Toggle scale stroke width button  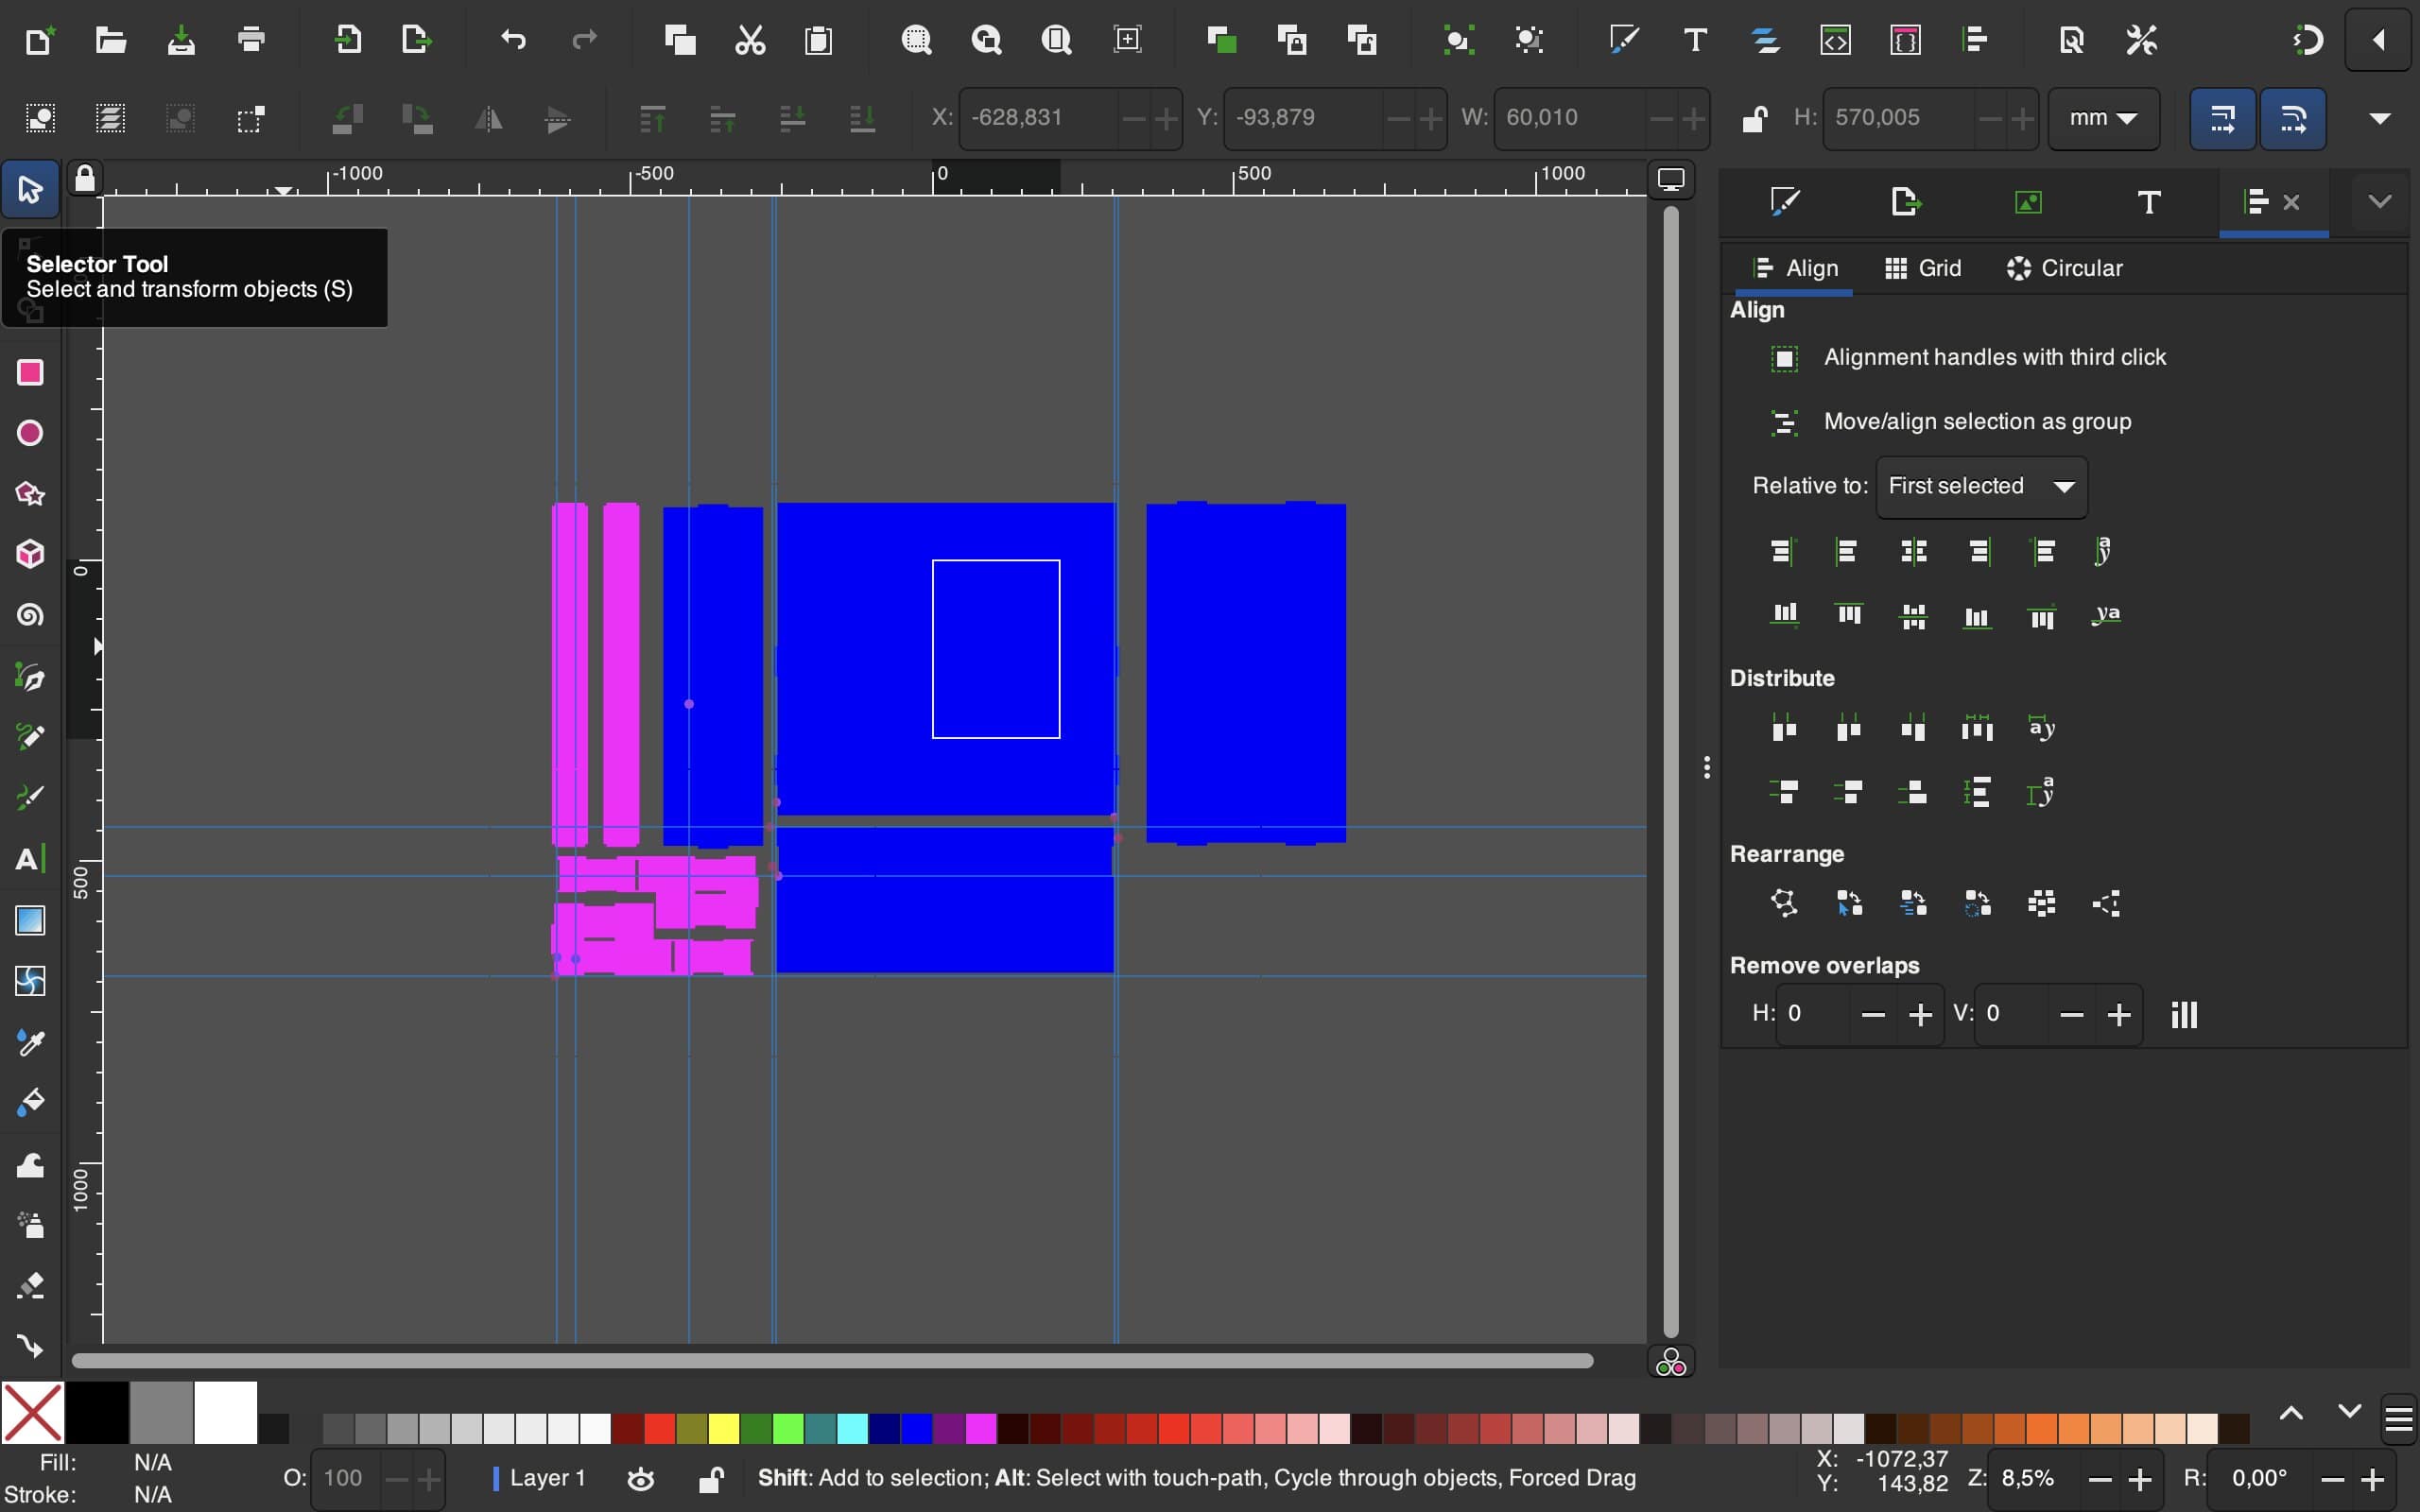click(x=2222, y=118)
